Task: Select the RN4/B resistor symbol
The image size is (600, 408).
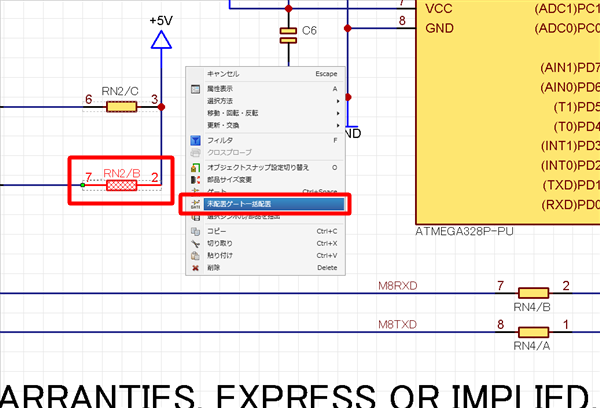Action: [x=533, y=293]
